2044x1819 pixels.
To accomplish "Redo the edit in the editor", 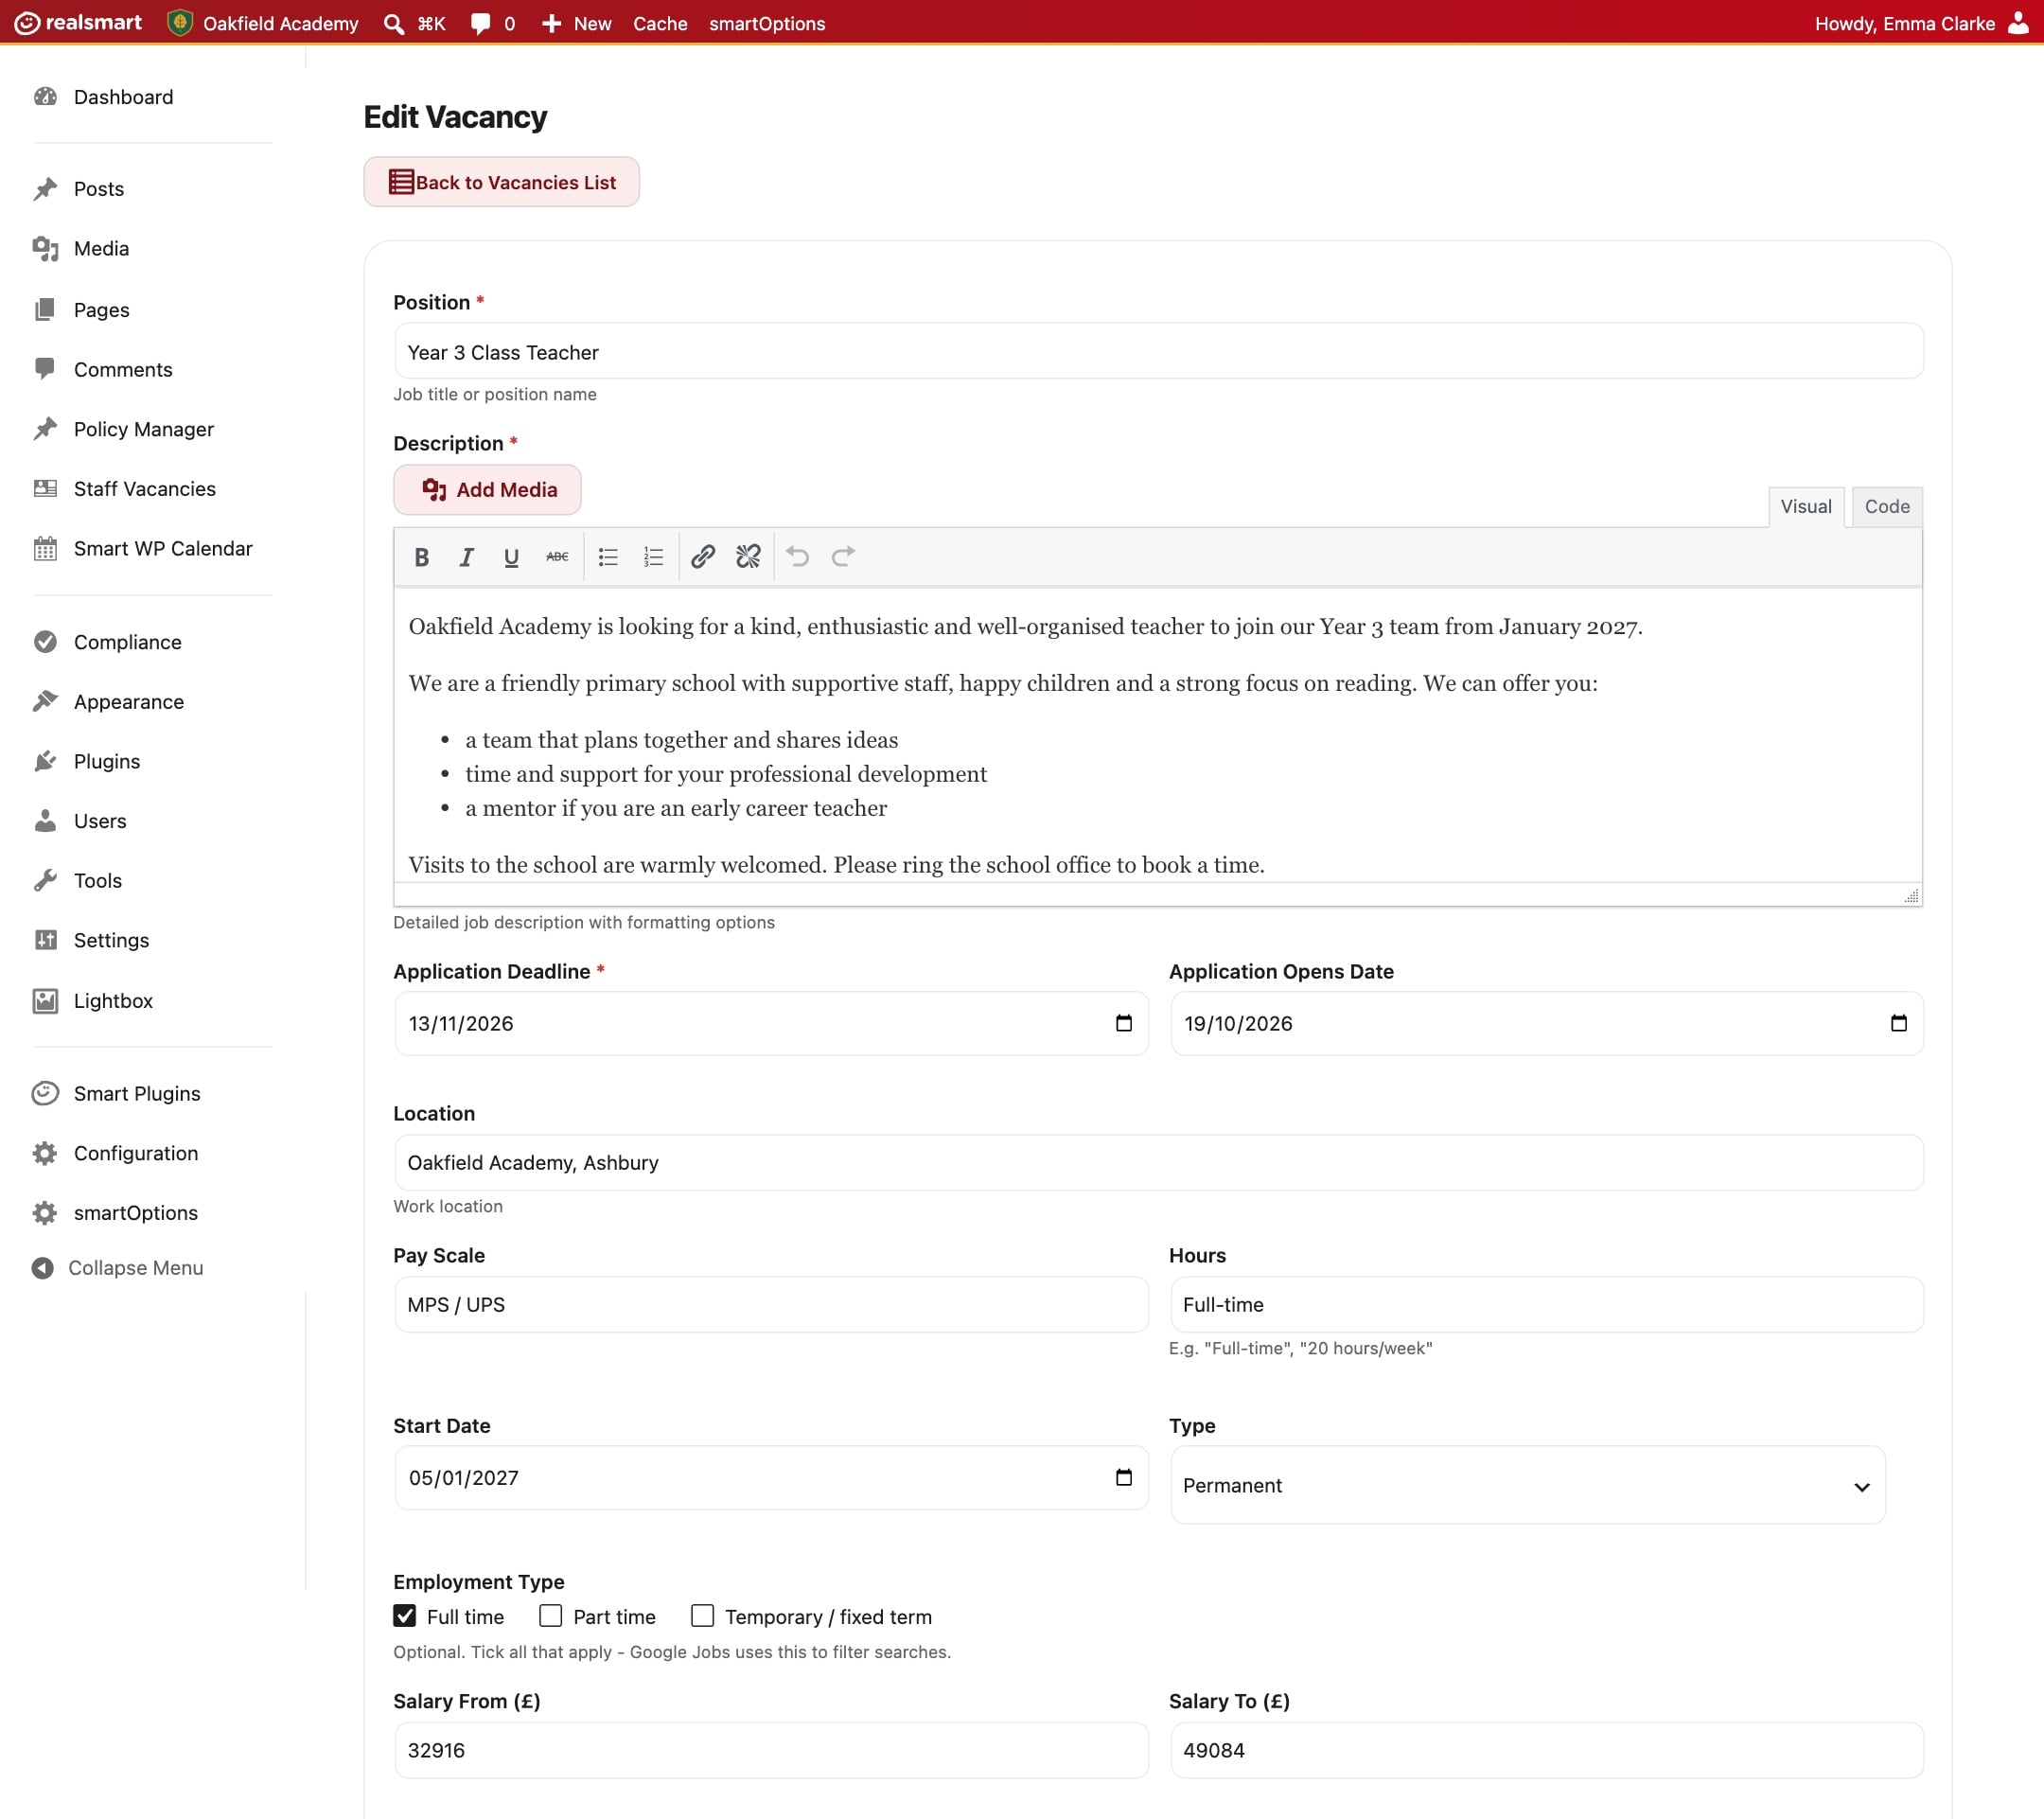I will click(843, 557).
